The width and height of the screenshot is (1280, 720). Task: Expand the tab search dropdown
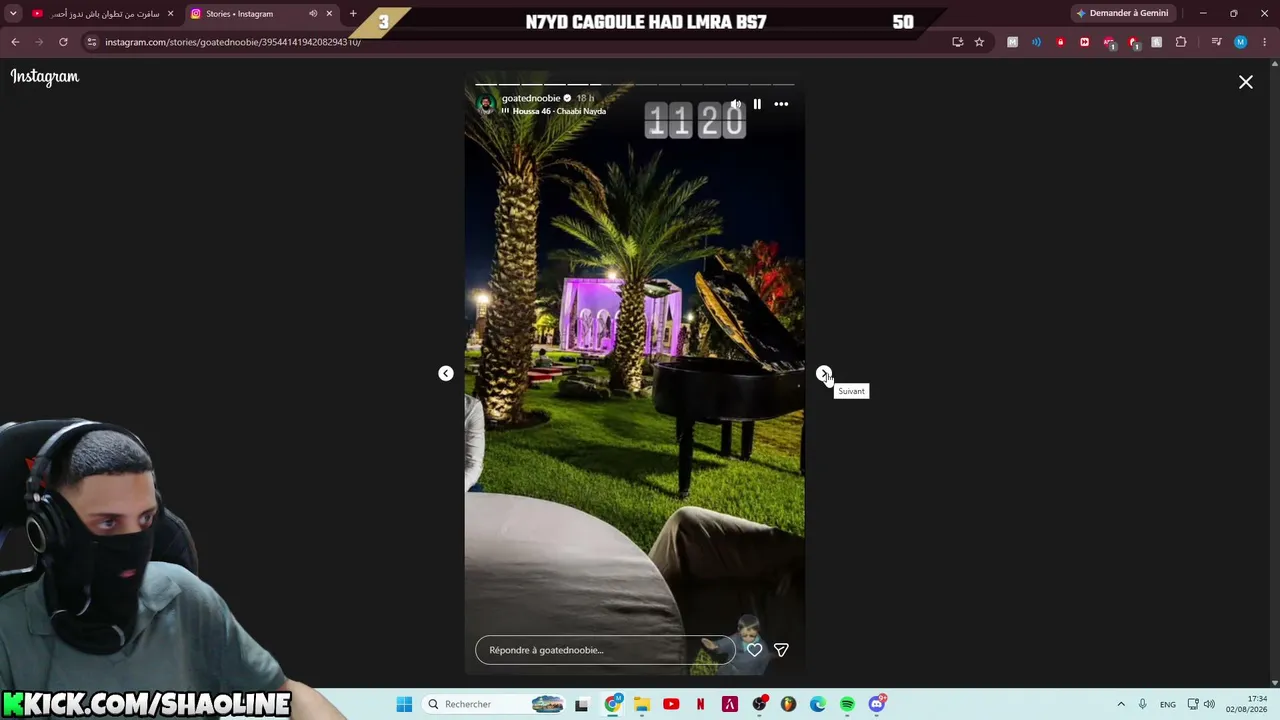tap(13, 14)
